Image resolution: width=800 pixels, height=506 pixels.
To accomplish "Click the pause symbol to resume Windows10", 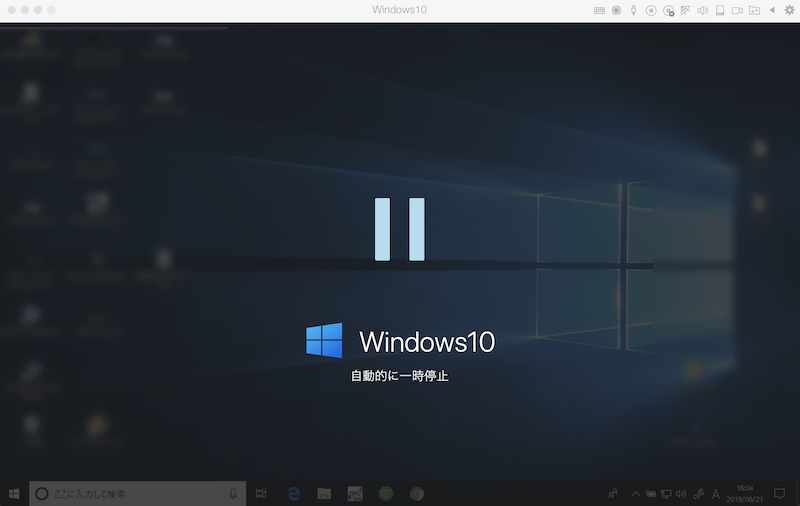I will [x=400, y=229].
